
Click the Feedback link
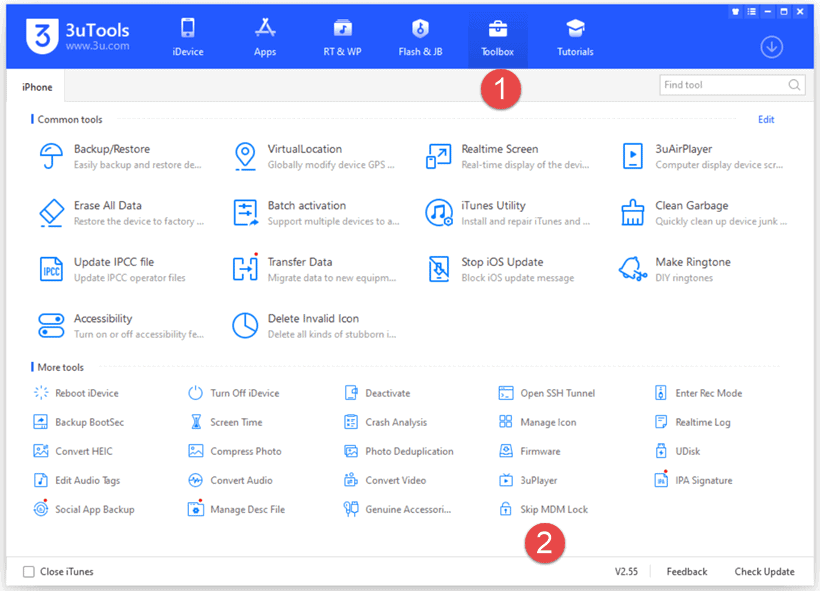pos(687,572)
